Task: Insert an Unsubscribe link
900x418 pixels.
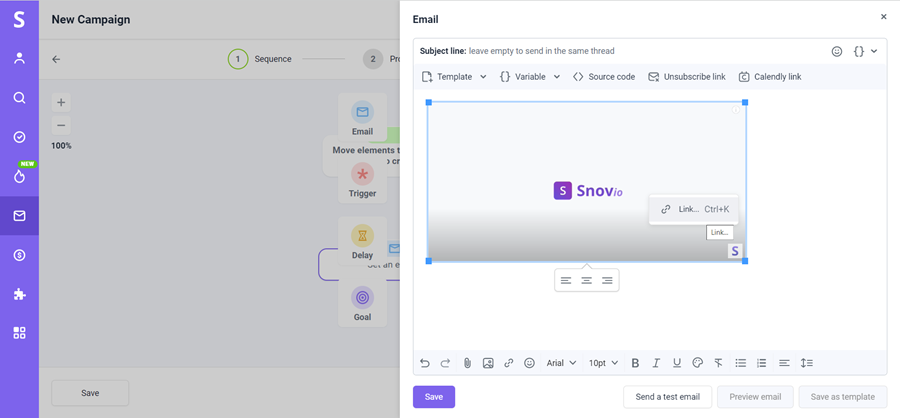Action: point(687,77)
